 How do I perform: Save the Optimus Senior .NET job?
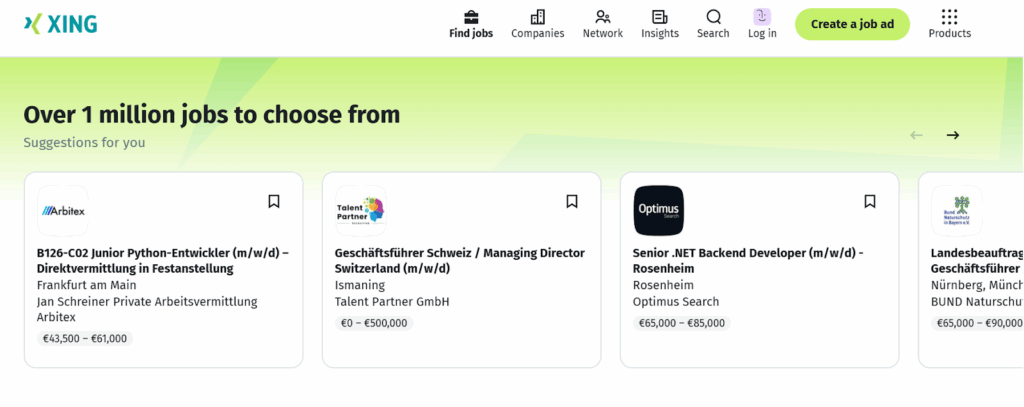(x=870, y=201)
